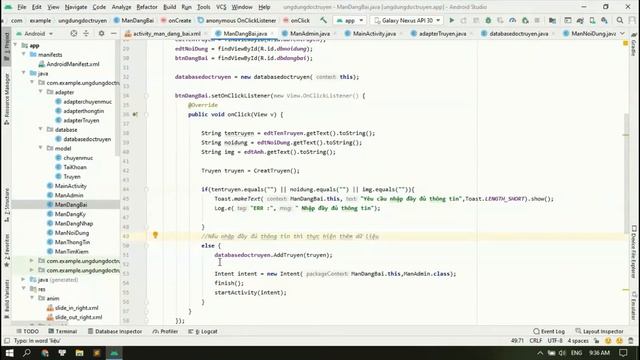Open the Windows notification center icon

pyautogui.click(x=623, y=353)
